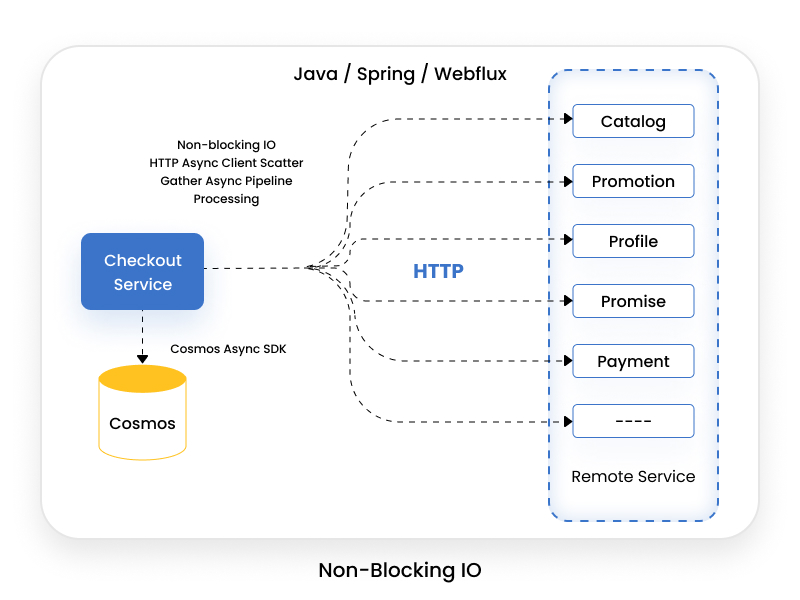Click the Remote Service label
The image size is (800, 600).
click(x=633, y=477)
